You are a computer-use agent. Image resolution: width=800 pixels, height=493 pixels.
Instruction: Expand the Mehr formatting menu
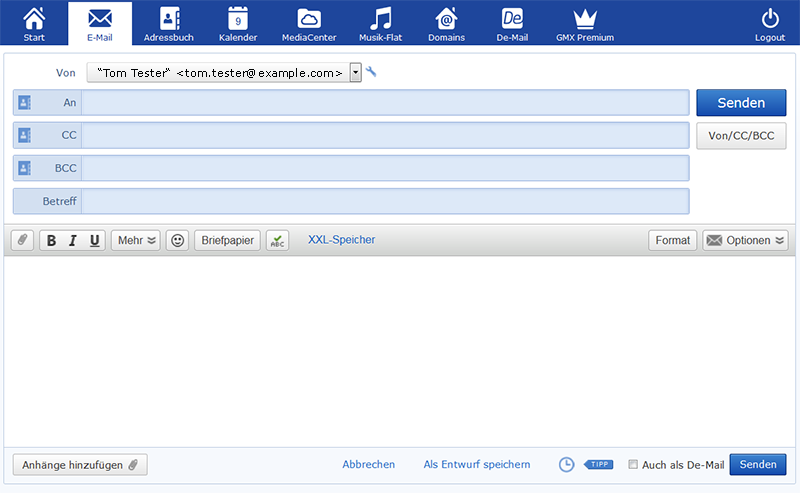[136, 240]
